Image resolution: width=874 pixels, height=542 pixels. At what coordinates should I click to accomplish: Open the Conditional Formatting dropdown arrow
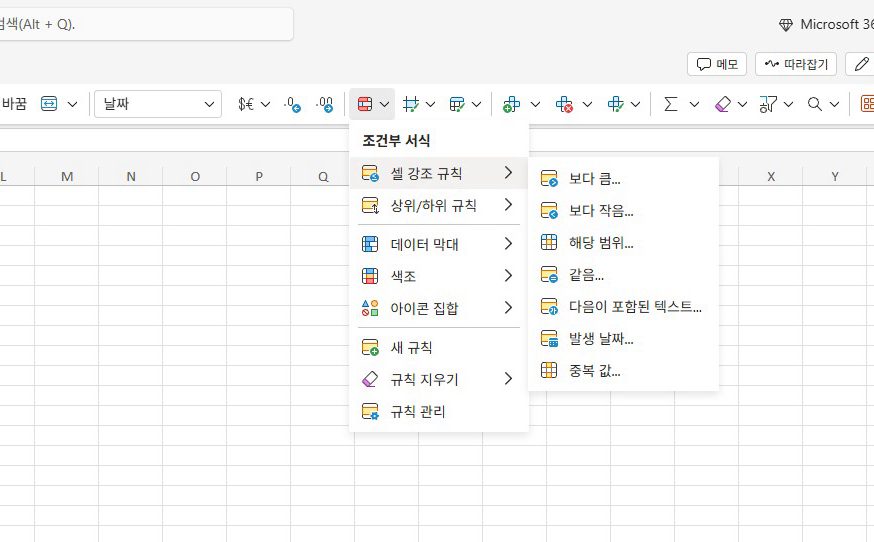(385, 104)
